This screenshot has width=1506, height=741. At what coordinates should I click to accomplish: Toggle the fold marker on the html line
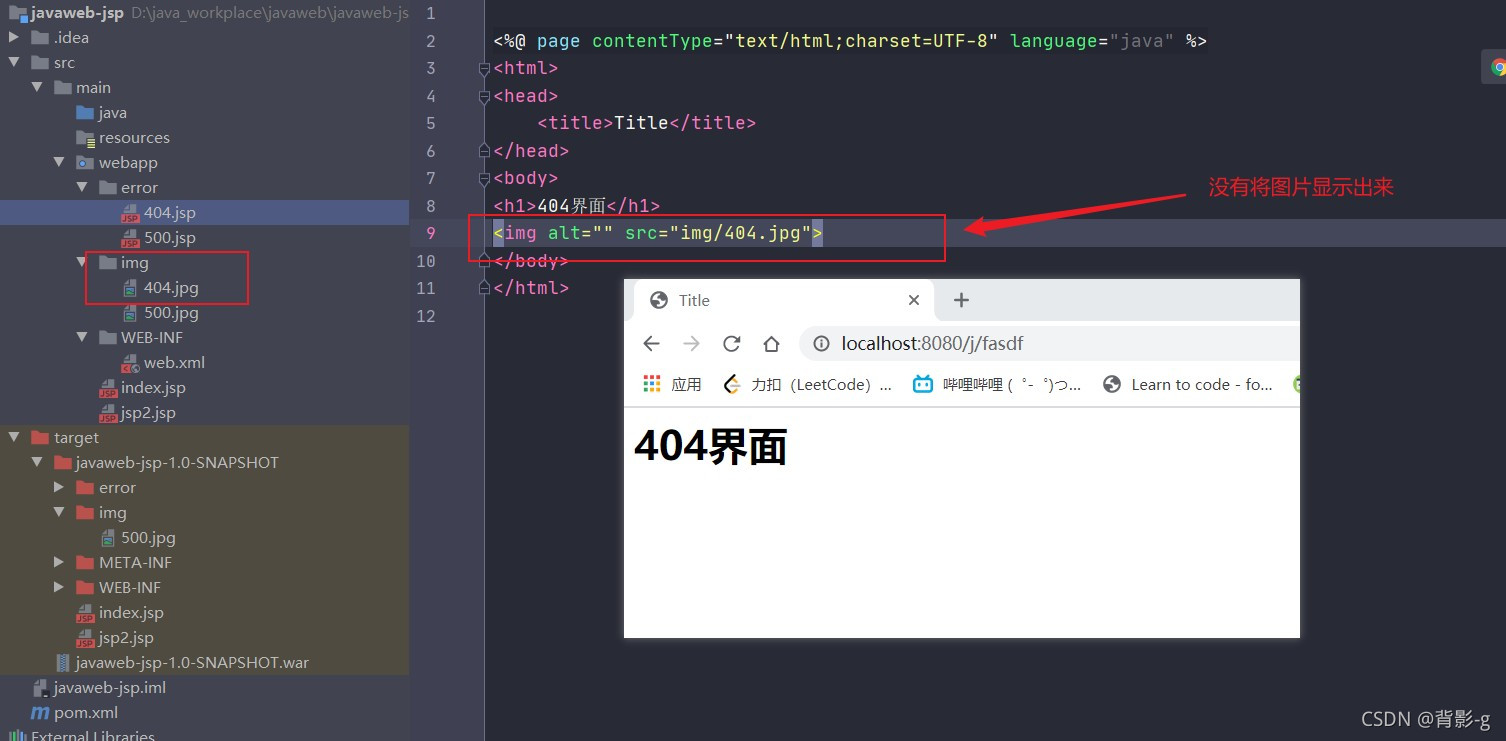coord(485,69)
